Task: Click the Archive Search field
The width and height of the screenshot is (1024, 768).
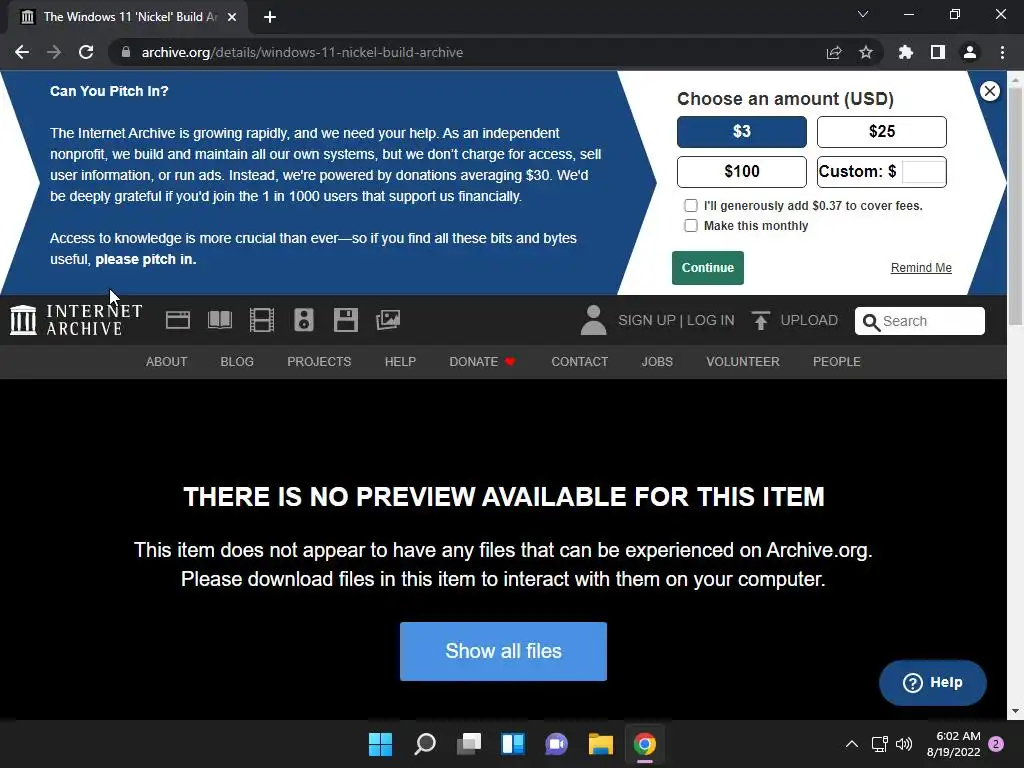Action: [x=920, y=321]
